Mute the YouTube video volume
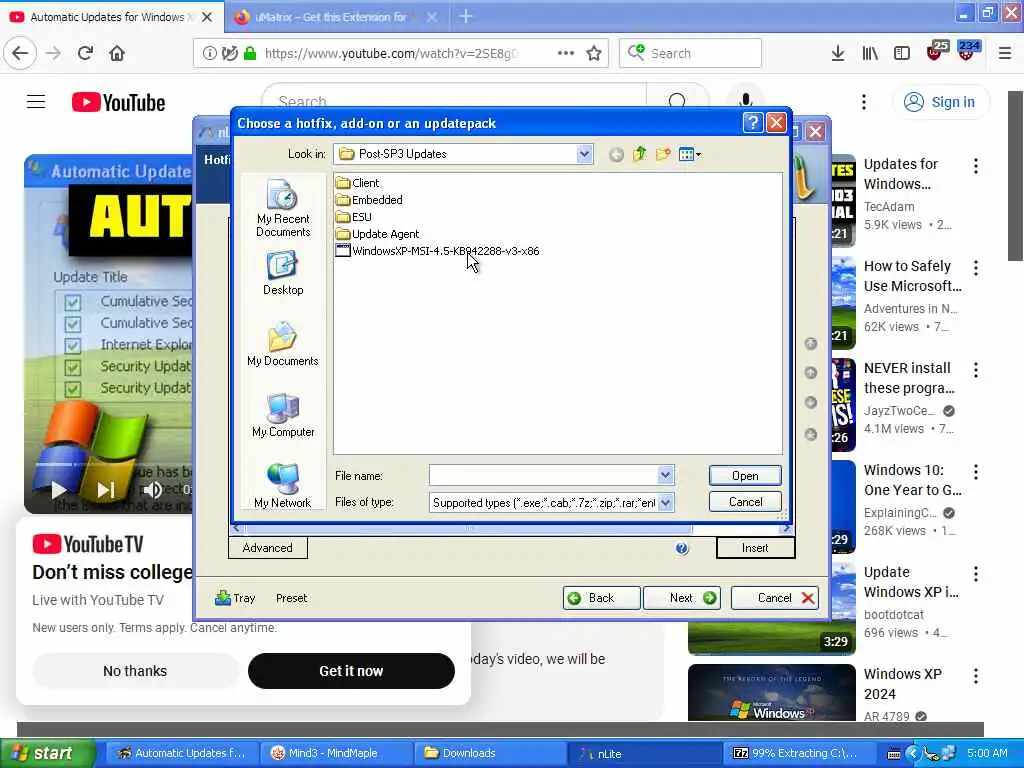This screenshot has width=1024, height=768. pyautogui.click(x=152, y=489)
